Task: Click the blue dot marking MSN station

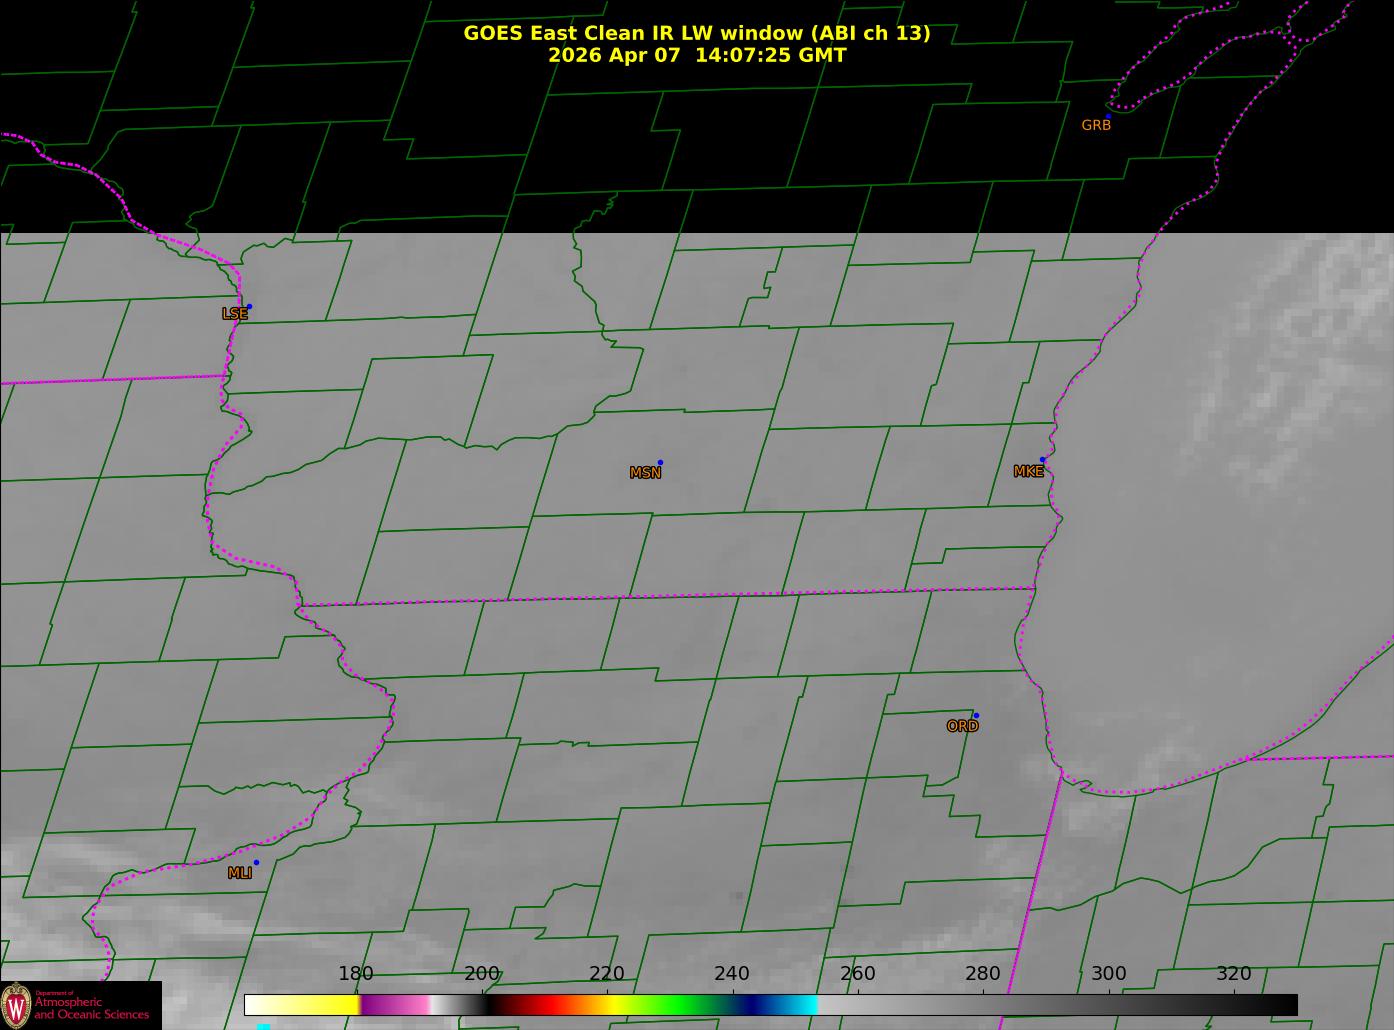Action: point(660,463)
